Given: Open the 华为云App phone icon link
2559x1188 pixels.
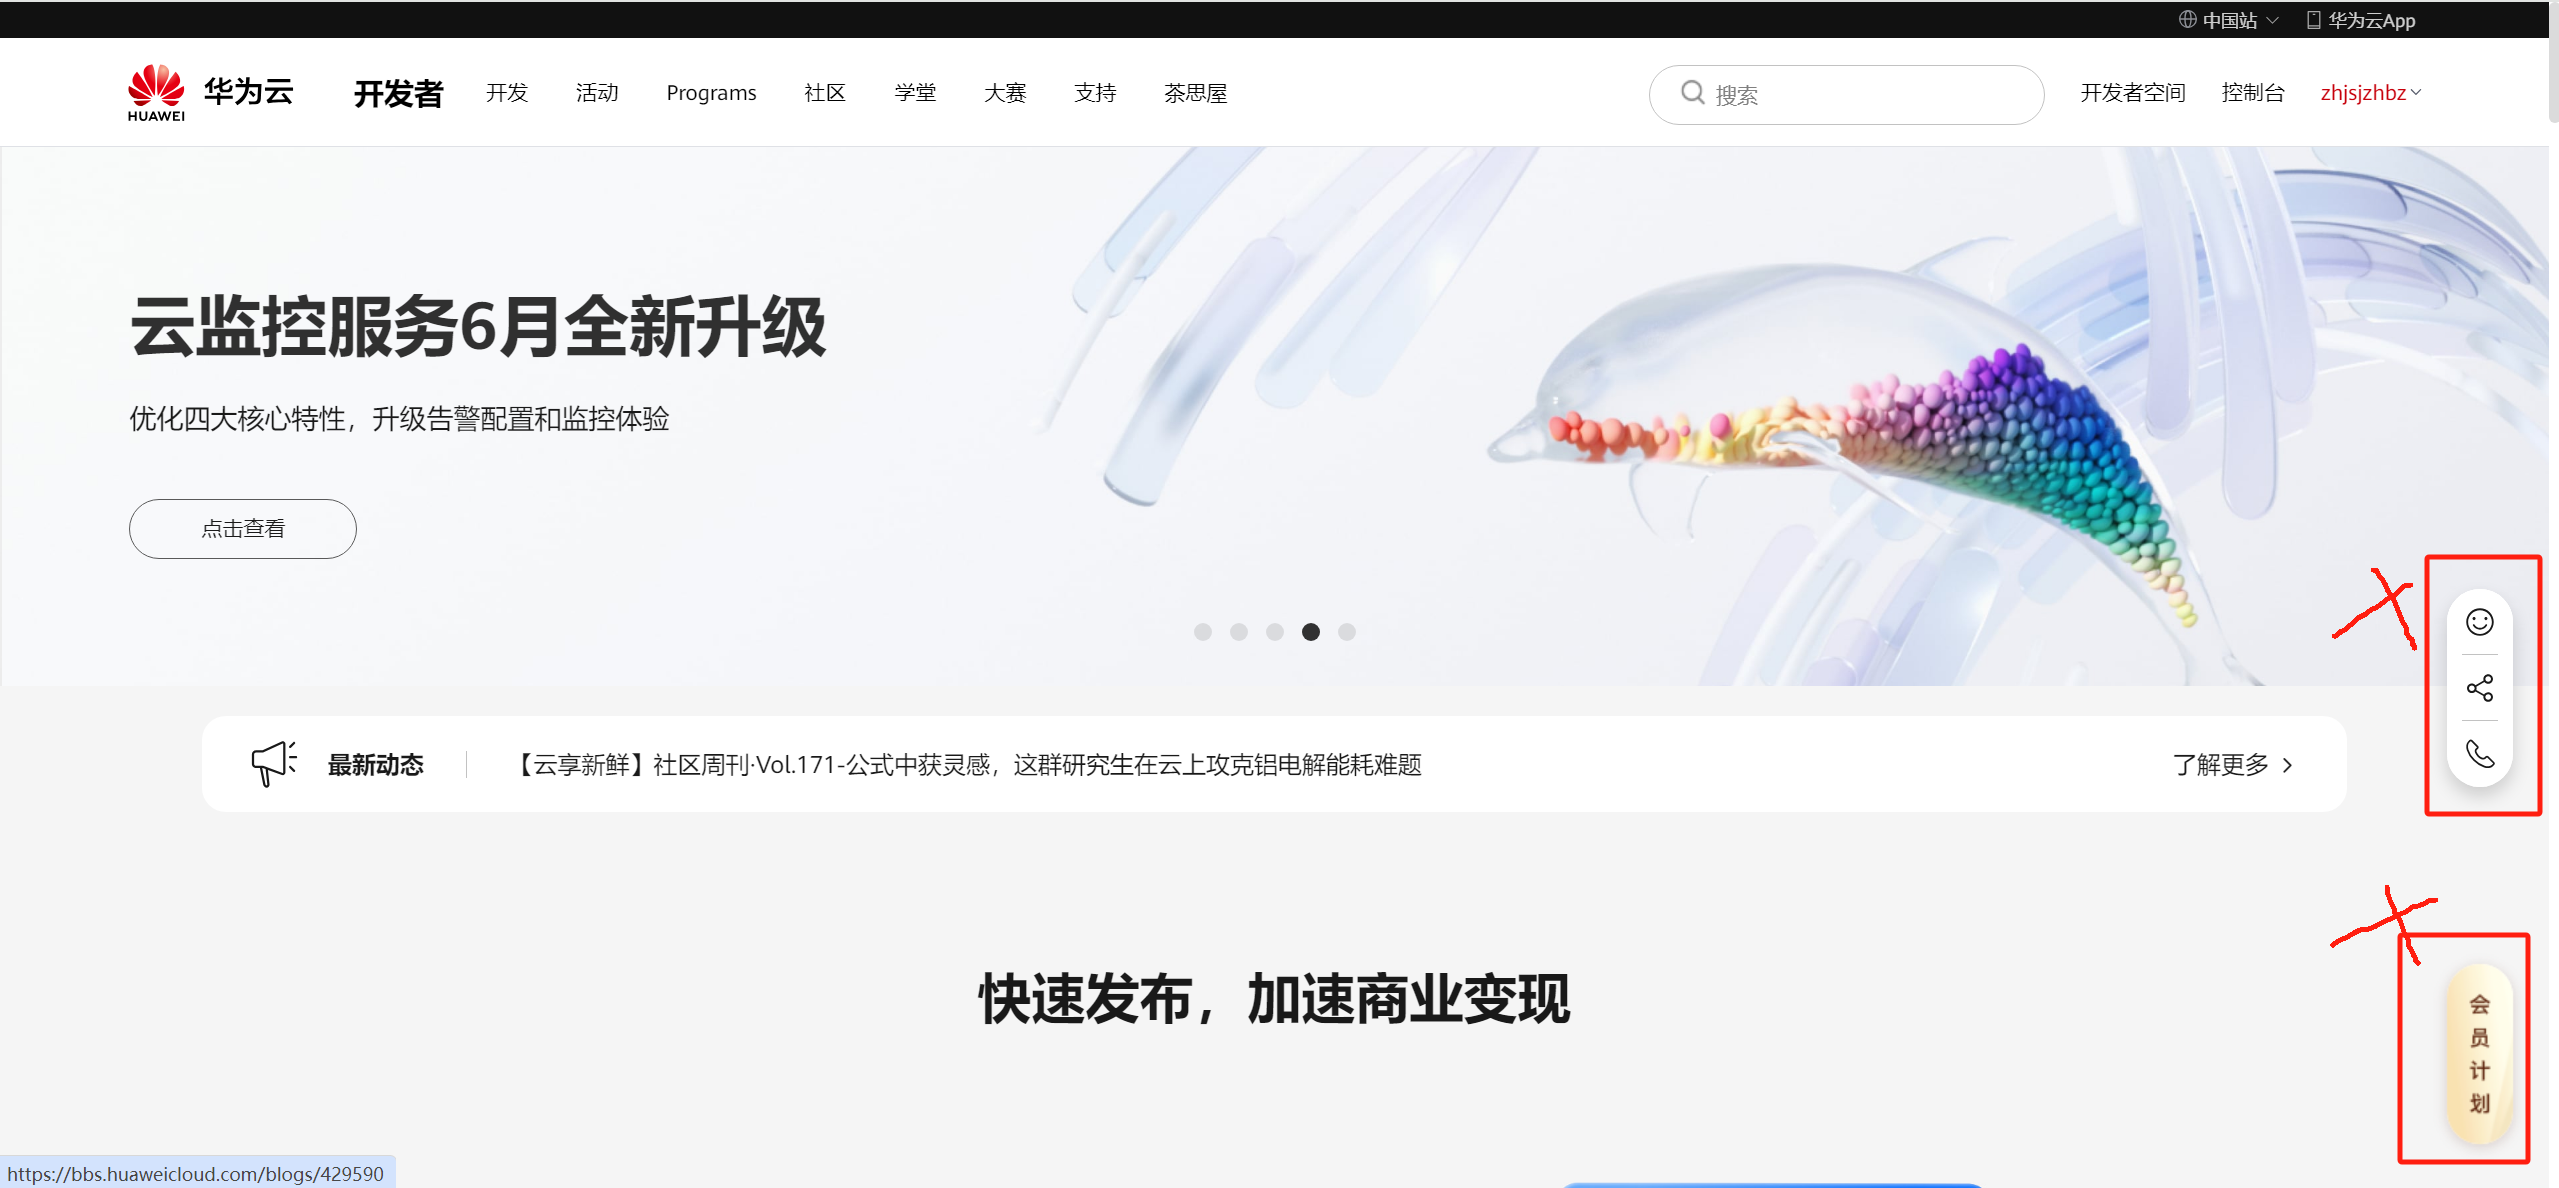Looking at the screenshot, I should pos(2313,20).
